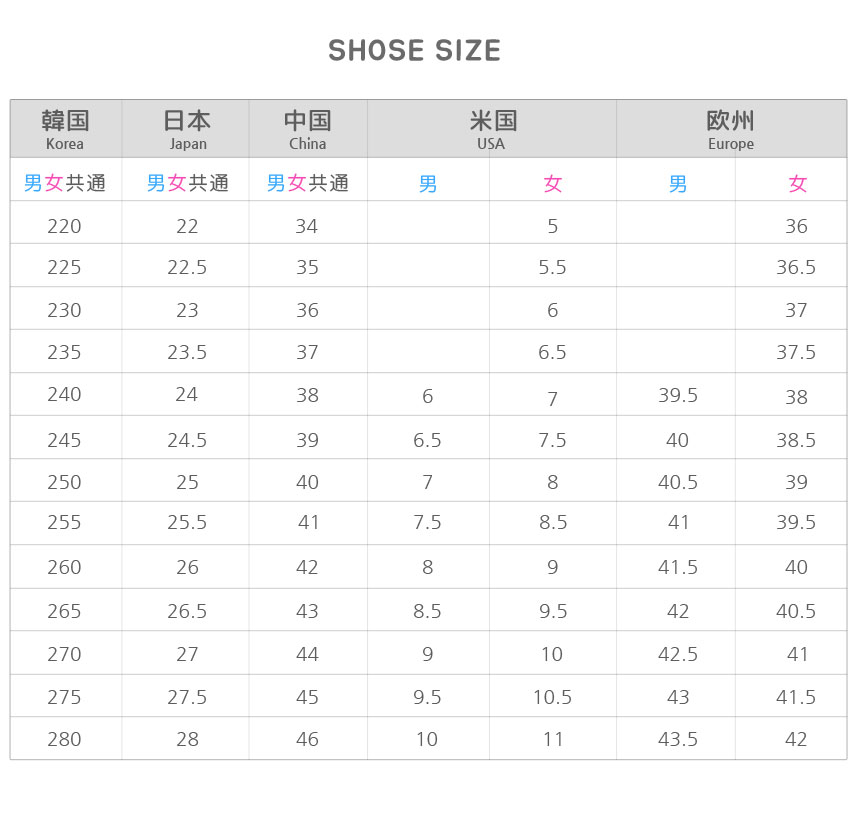860x814 pixels.
Task: Click USA women's size 10.5 cell
Action: 552,697
